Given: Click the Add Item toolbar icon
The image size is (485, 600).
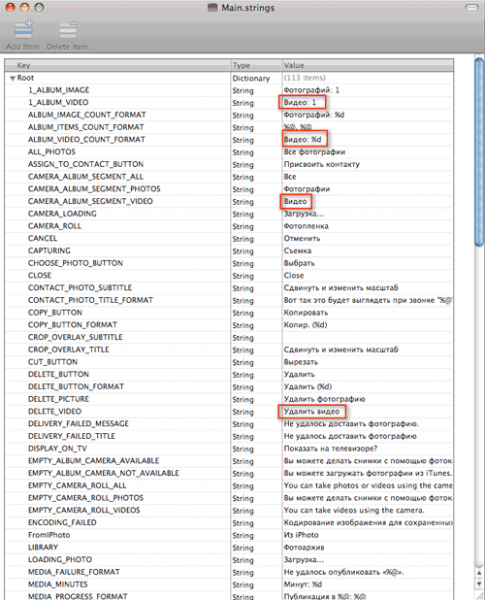Looking at the screenshot, I should point(23,30).
